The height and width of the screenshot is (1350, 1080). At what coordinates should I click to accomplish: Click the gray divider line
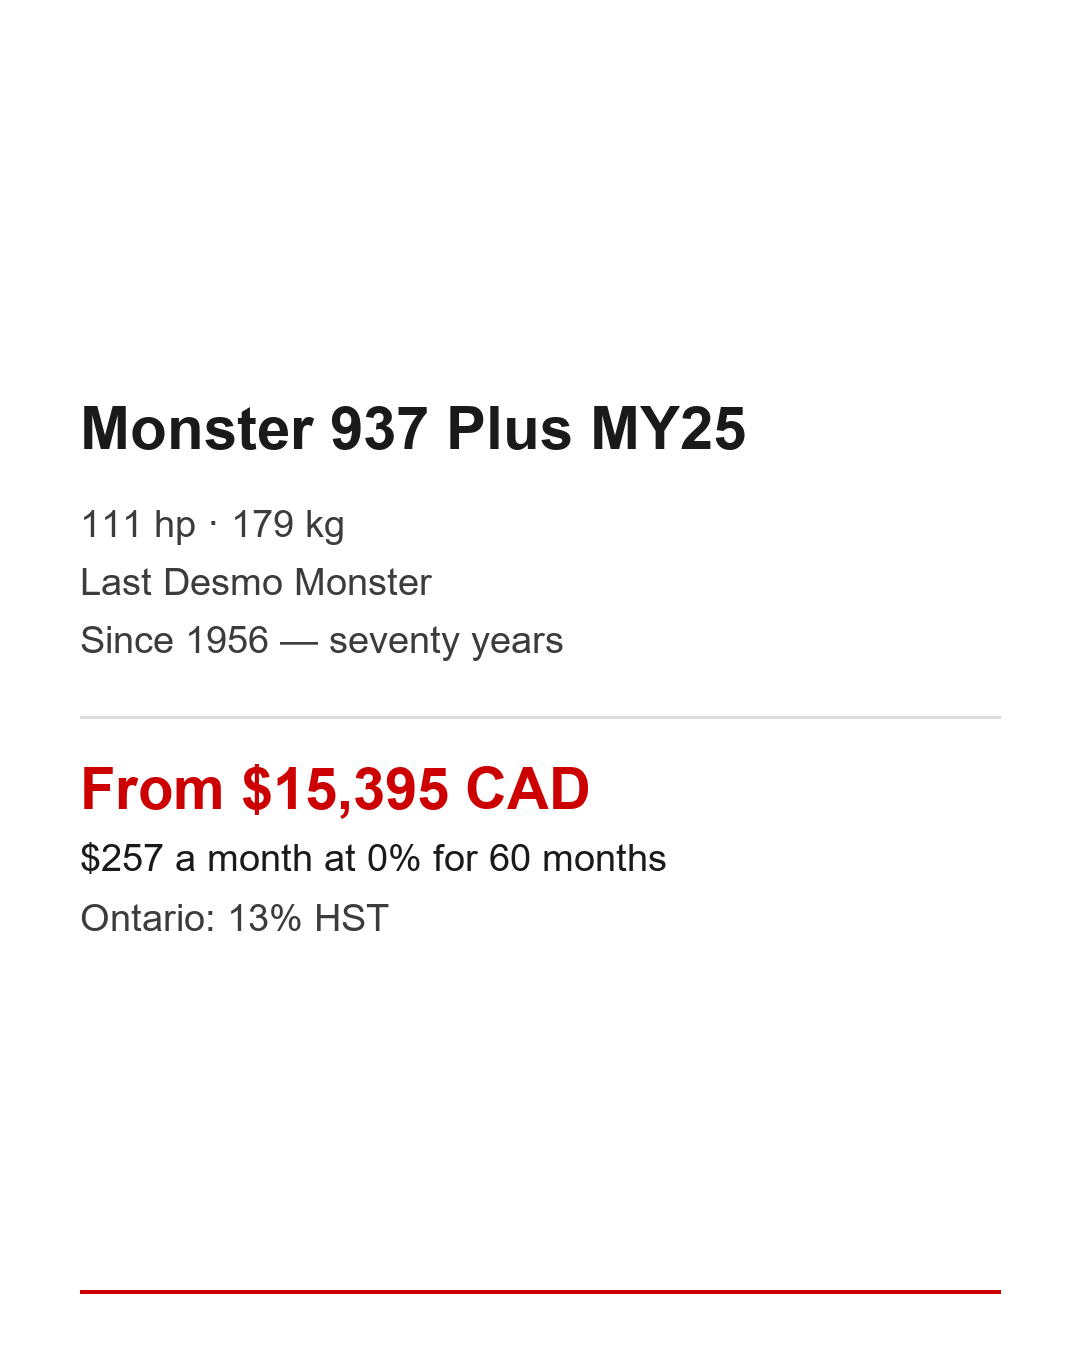540,717
